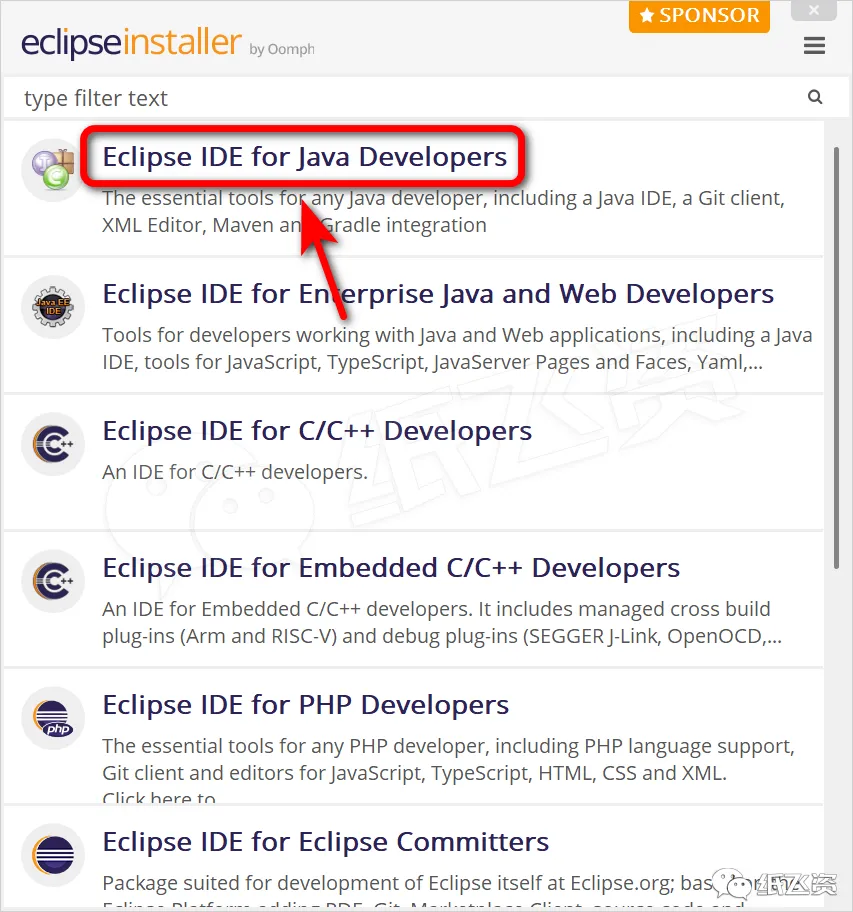
Task: Click description 'The essential tools for any Java developer'
Action: click(443, 212)
